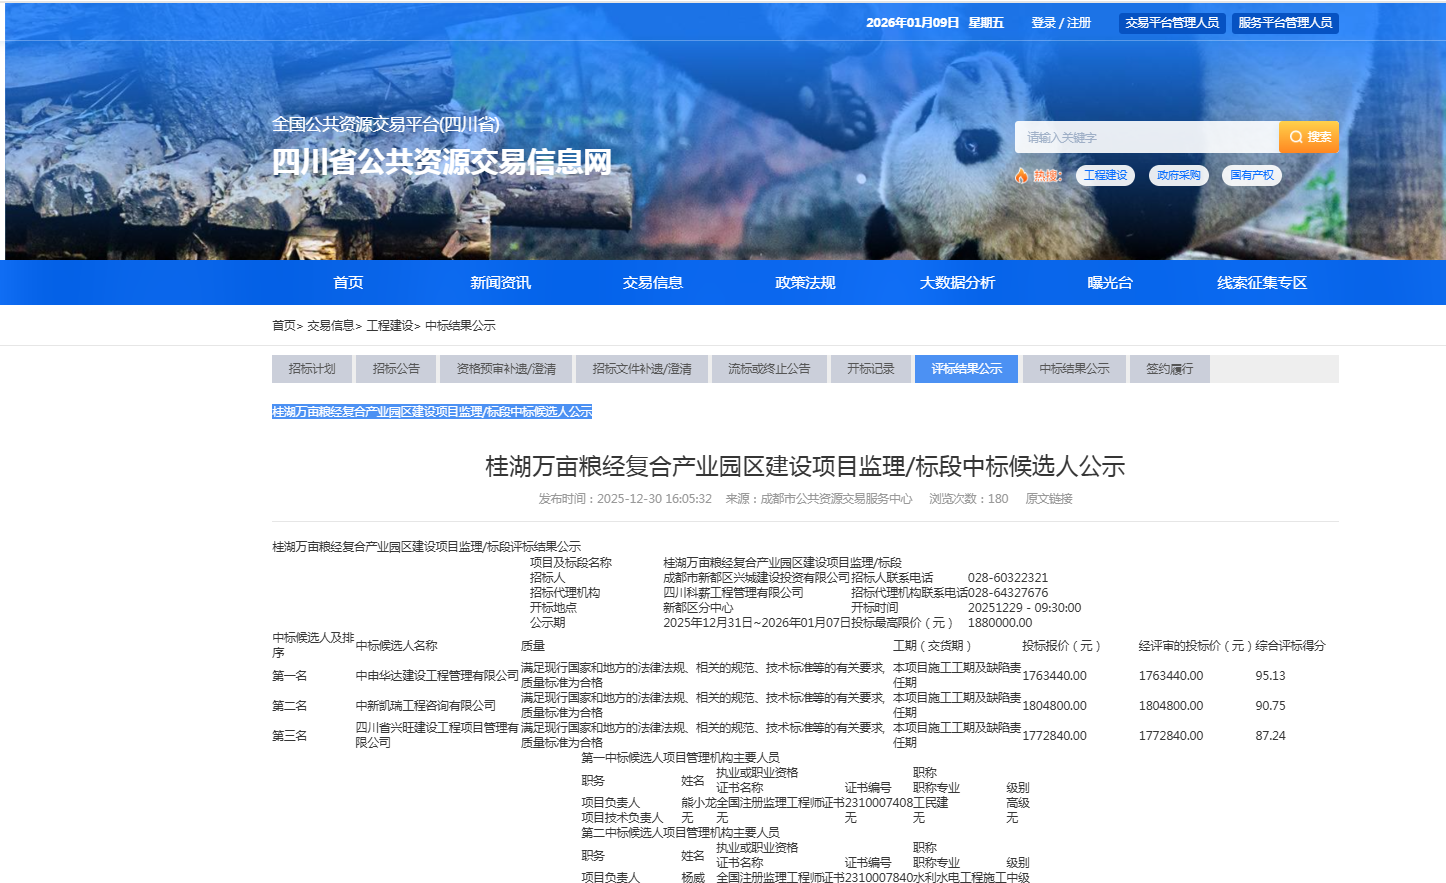Open the 登录 / 注册 login link
Screen dimensions: 1446x883
1060,22
